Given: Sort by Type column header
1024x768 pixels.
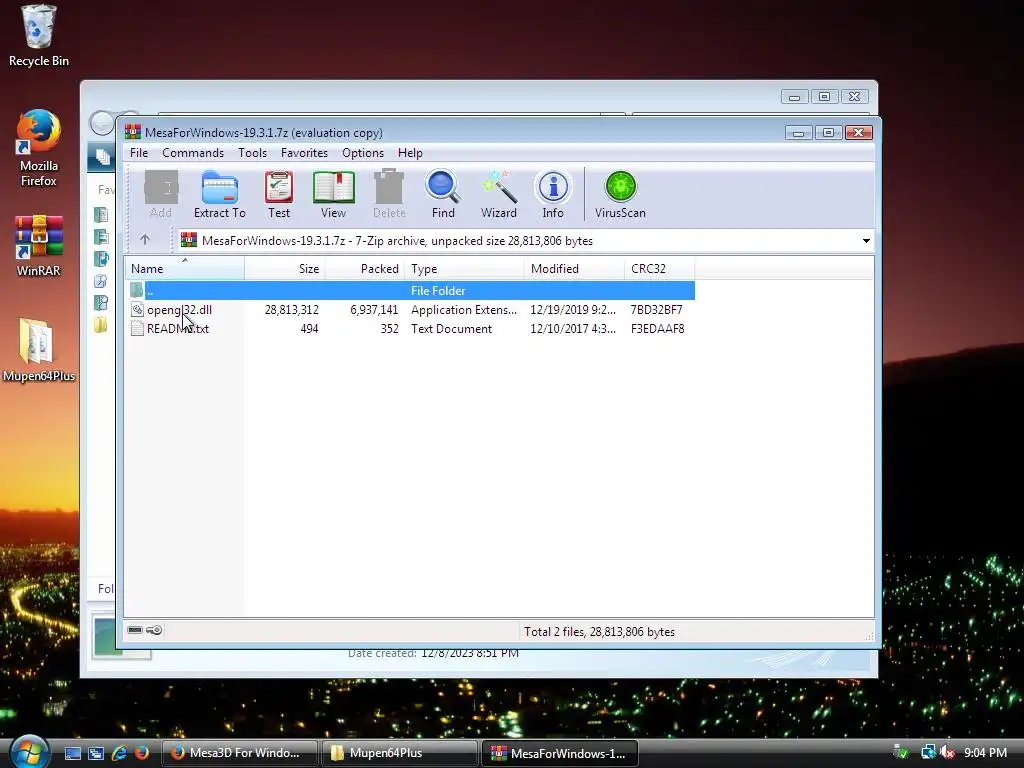Looking at the screenshot, I should click(464, 268).
